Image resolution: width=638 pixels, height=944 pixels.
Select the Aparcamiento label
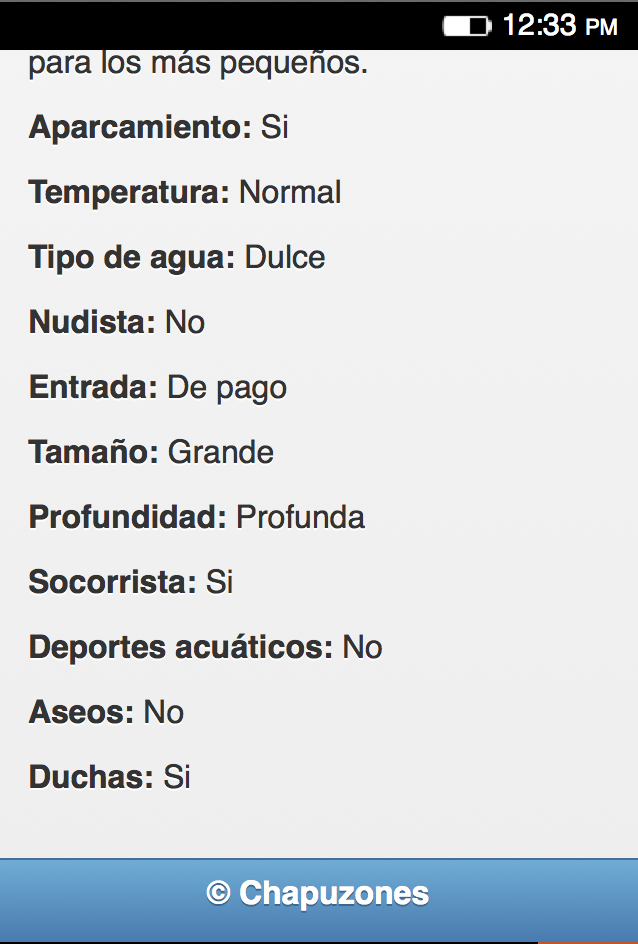click(140, 128)
